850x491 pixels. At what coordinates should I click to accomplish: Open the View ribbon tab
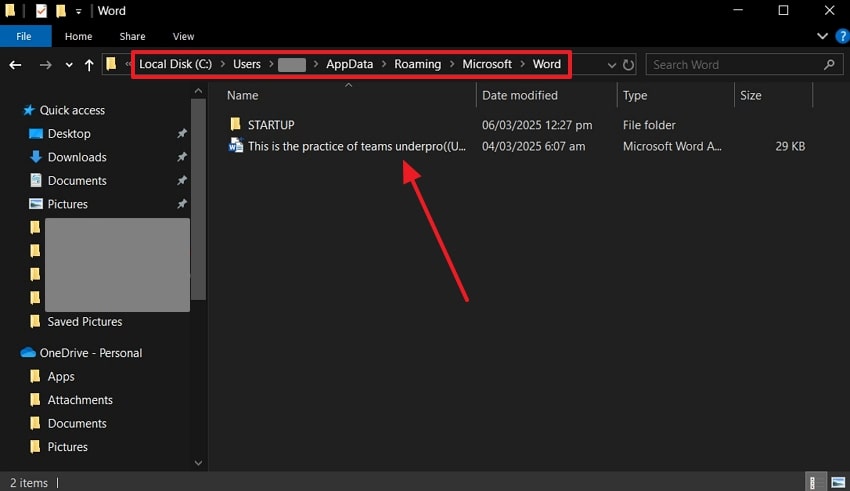coord(183,36)
